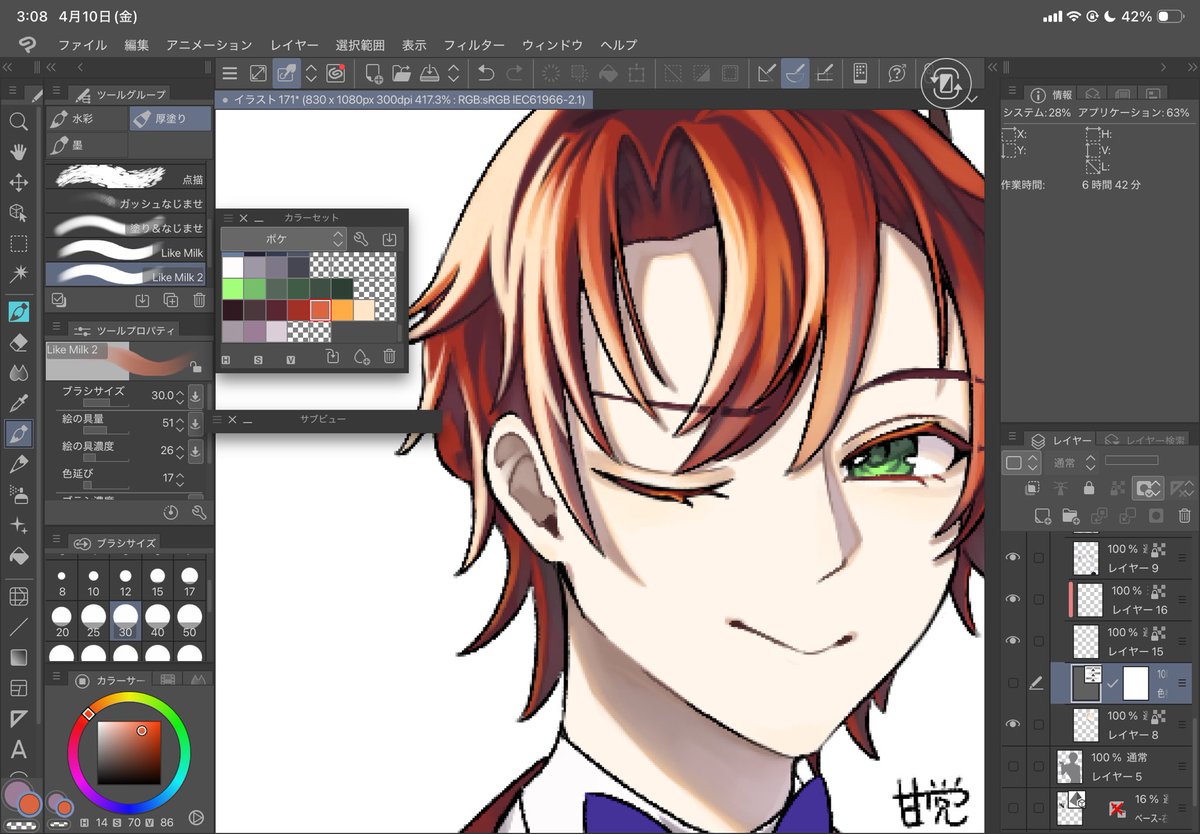Select the Auto select magic wand tool

click(x=18, y=273)
